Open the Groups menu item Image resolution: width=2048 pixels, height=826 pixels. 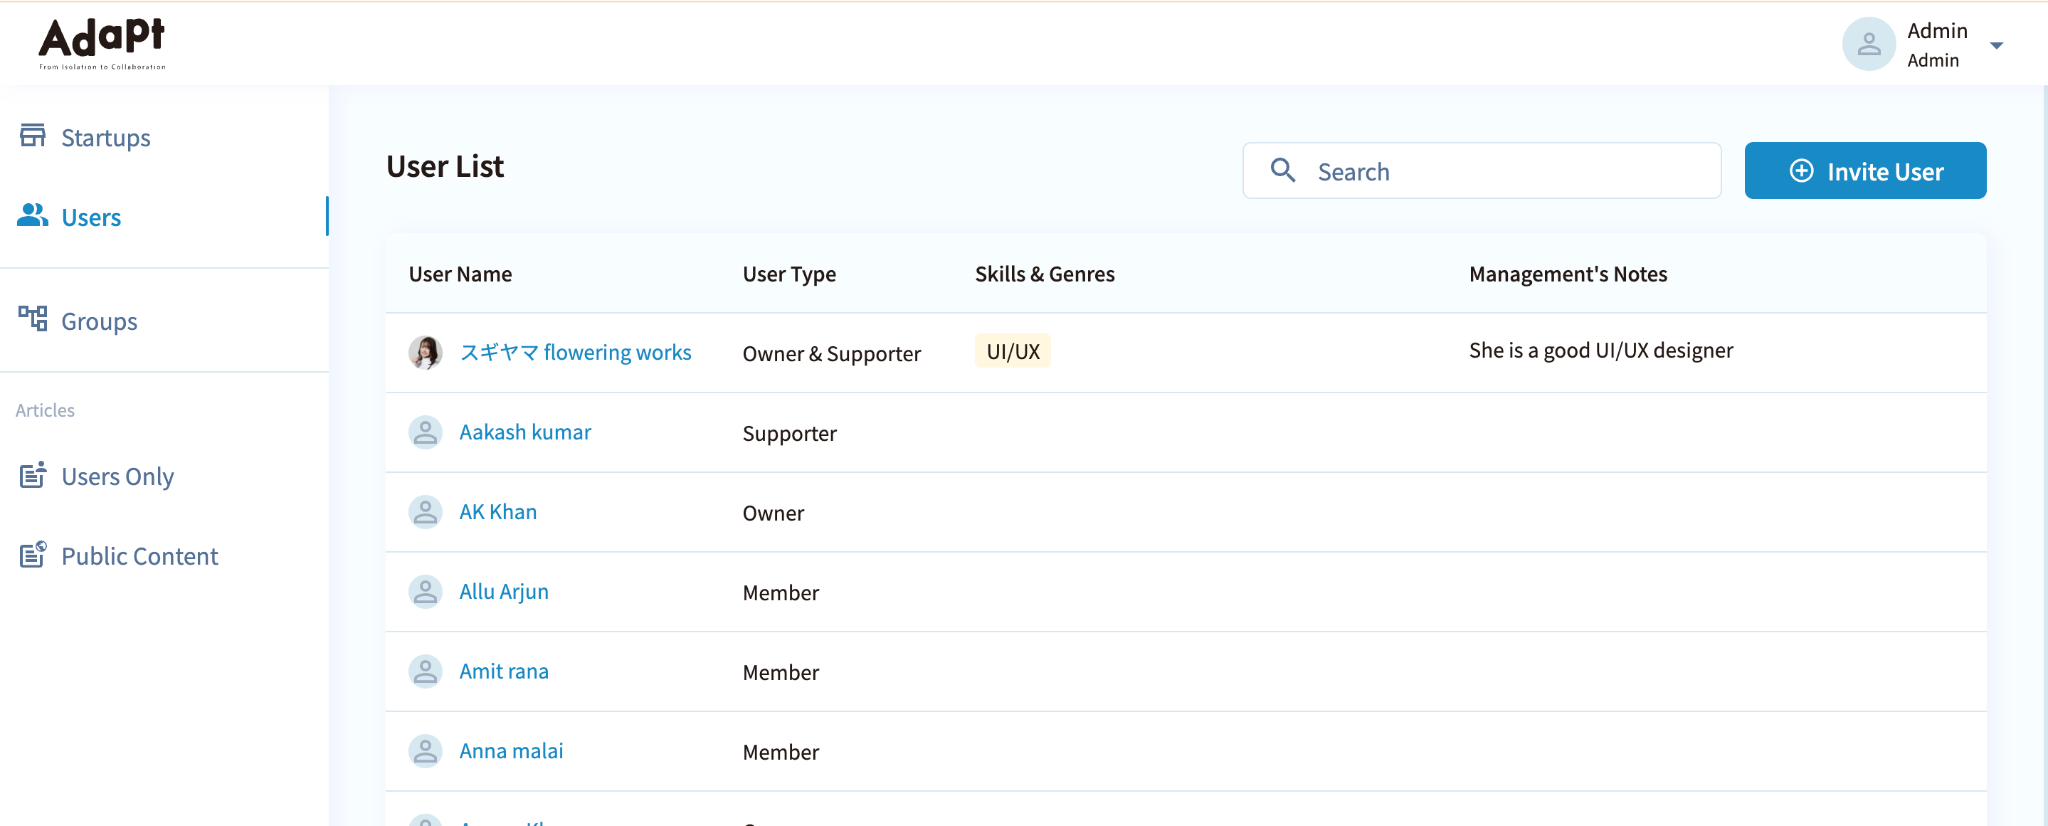(99, 321)
